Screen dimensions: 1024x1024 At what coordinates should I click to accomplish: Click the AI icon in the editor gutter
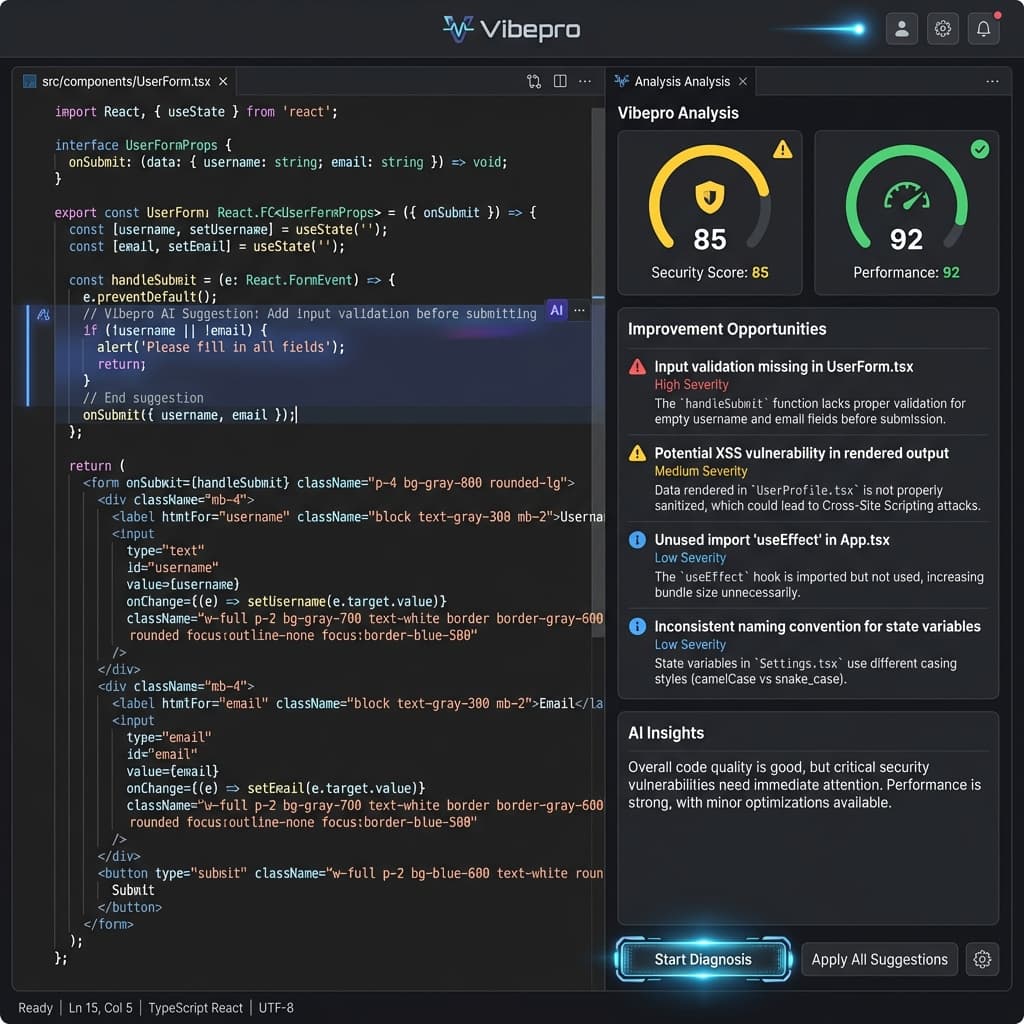click(42, 314)
